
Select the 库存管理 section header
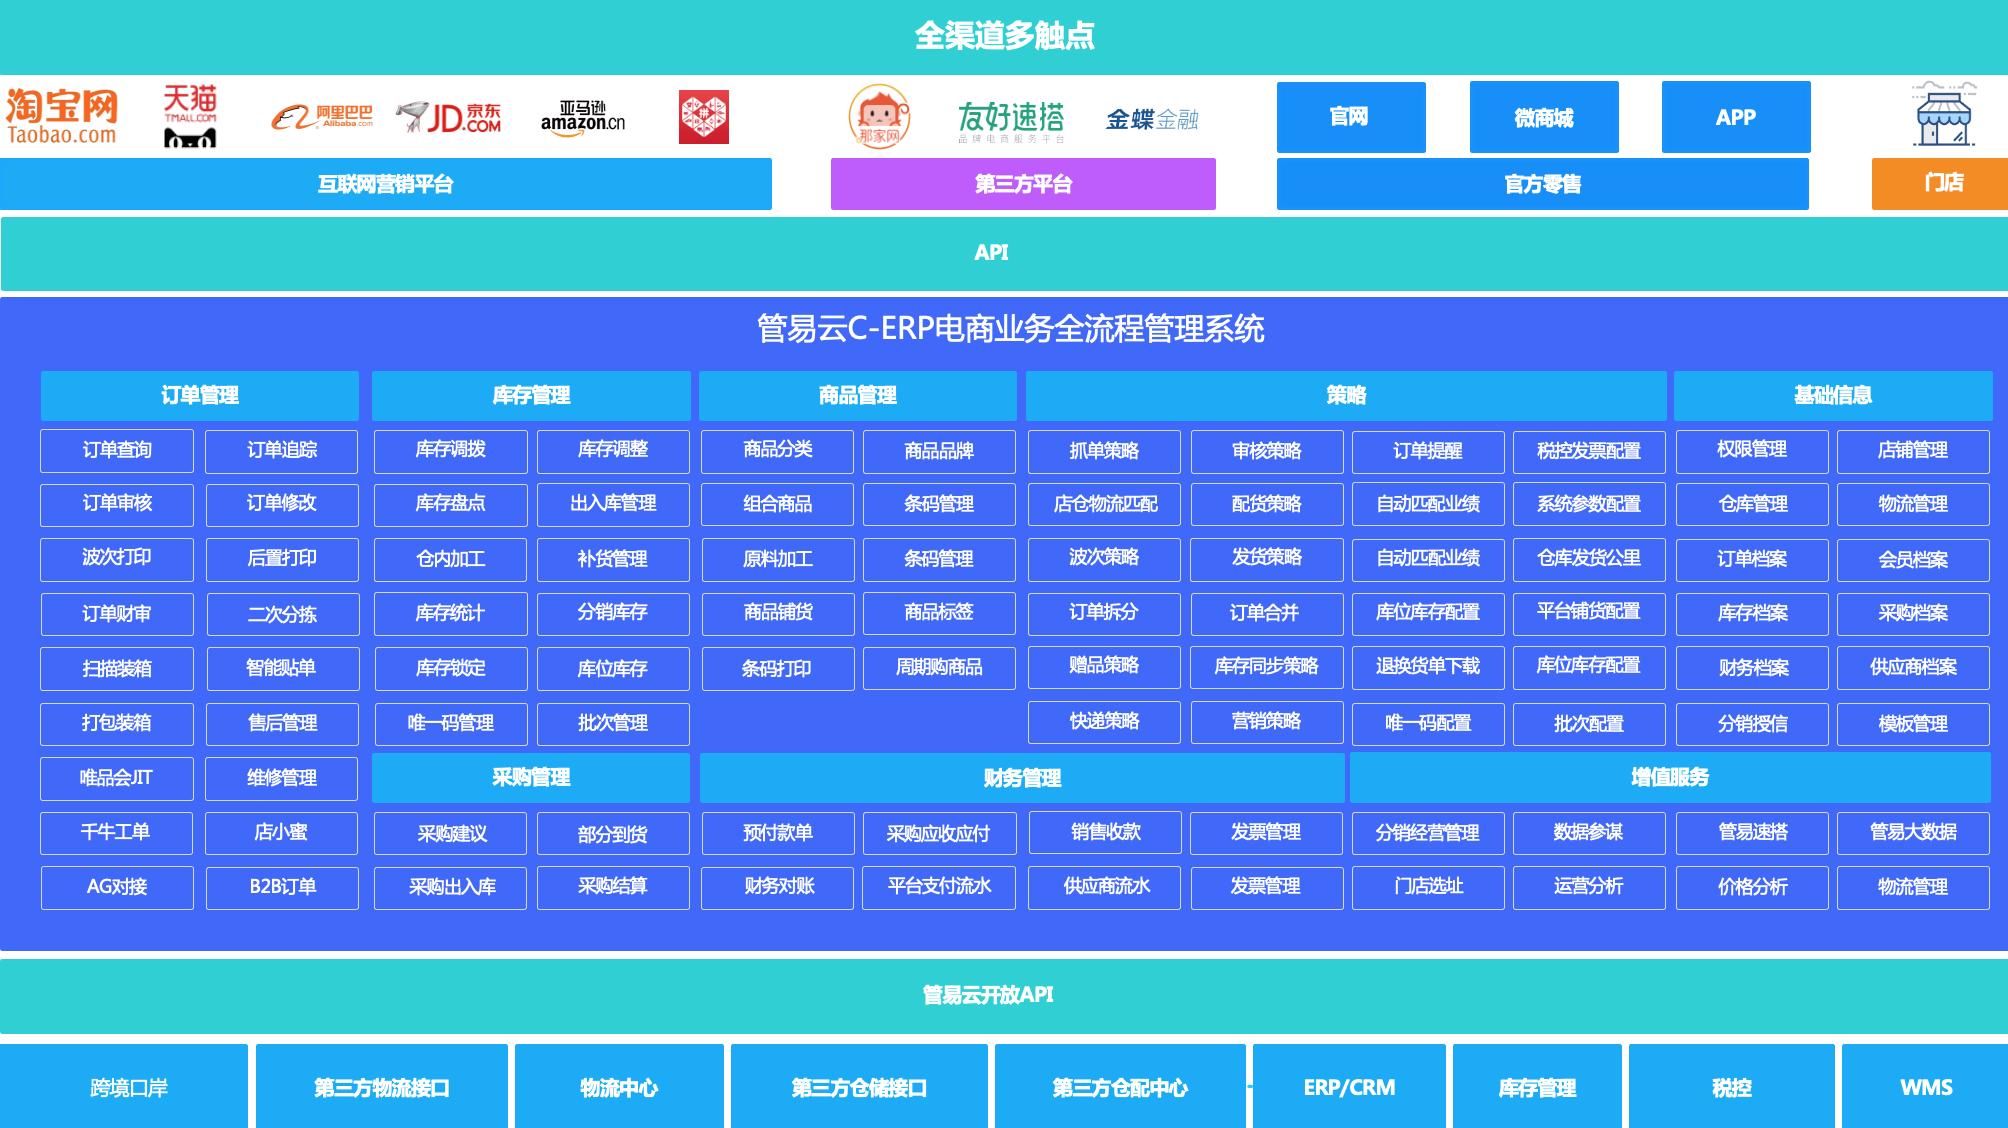click(531, 395)
